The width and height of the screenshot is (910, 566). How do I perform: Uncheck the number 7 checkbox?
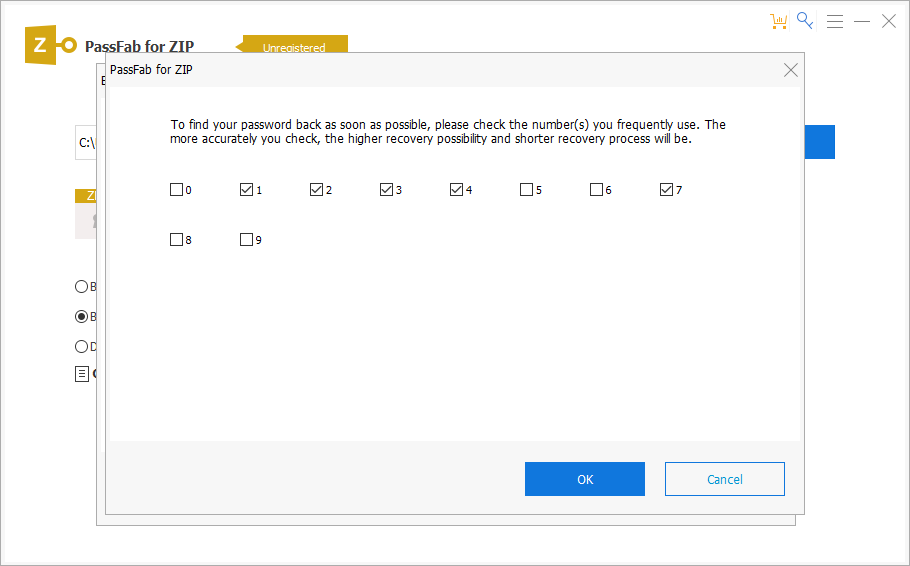pyautogui.click(x=666, y=190)
